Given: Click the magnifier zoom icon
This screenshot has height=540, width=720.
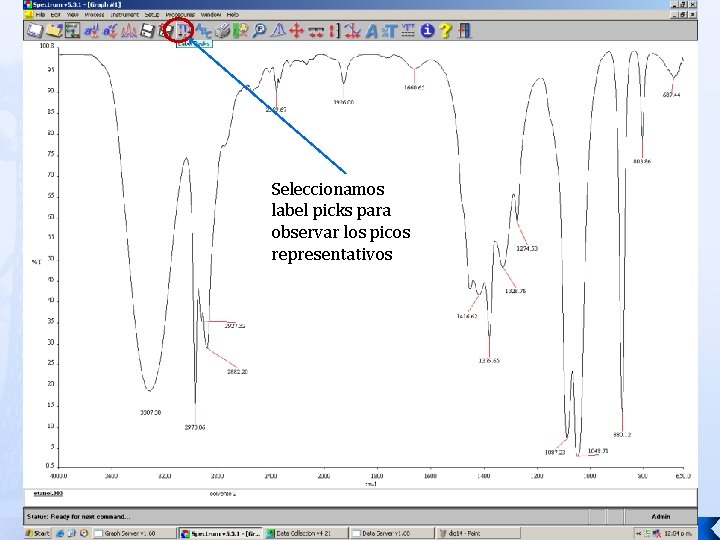Looking at the screenshot, I should (x=259, y=31).
